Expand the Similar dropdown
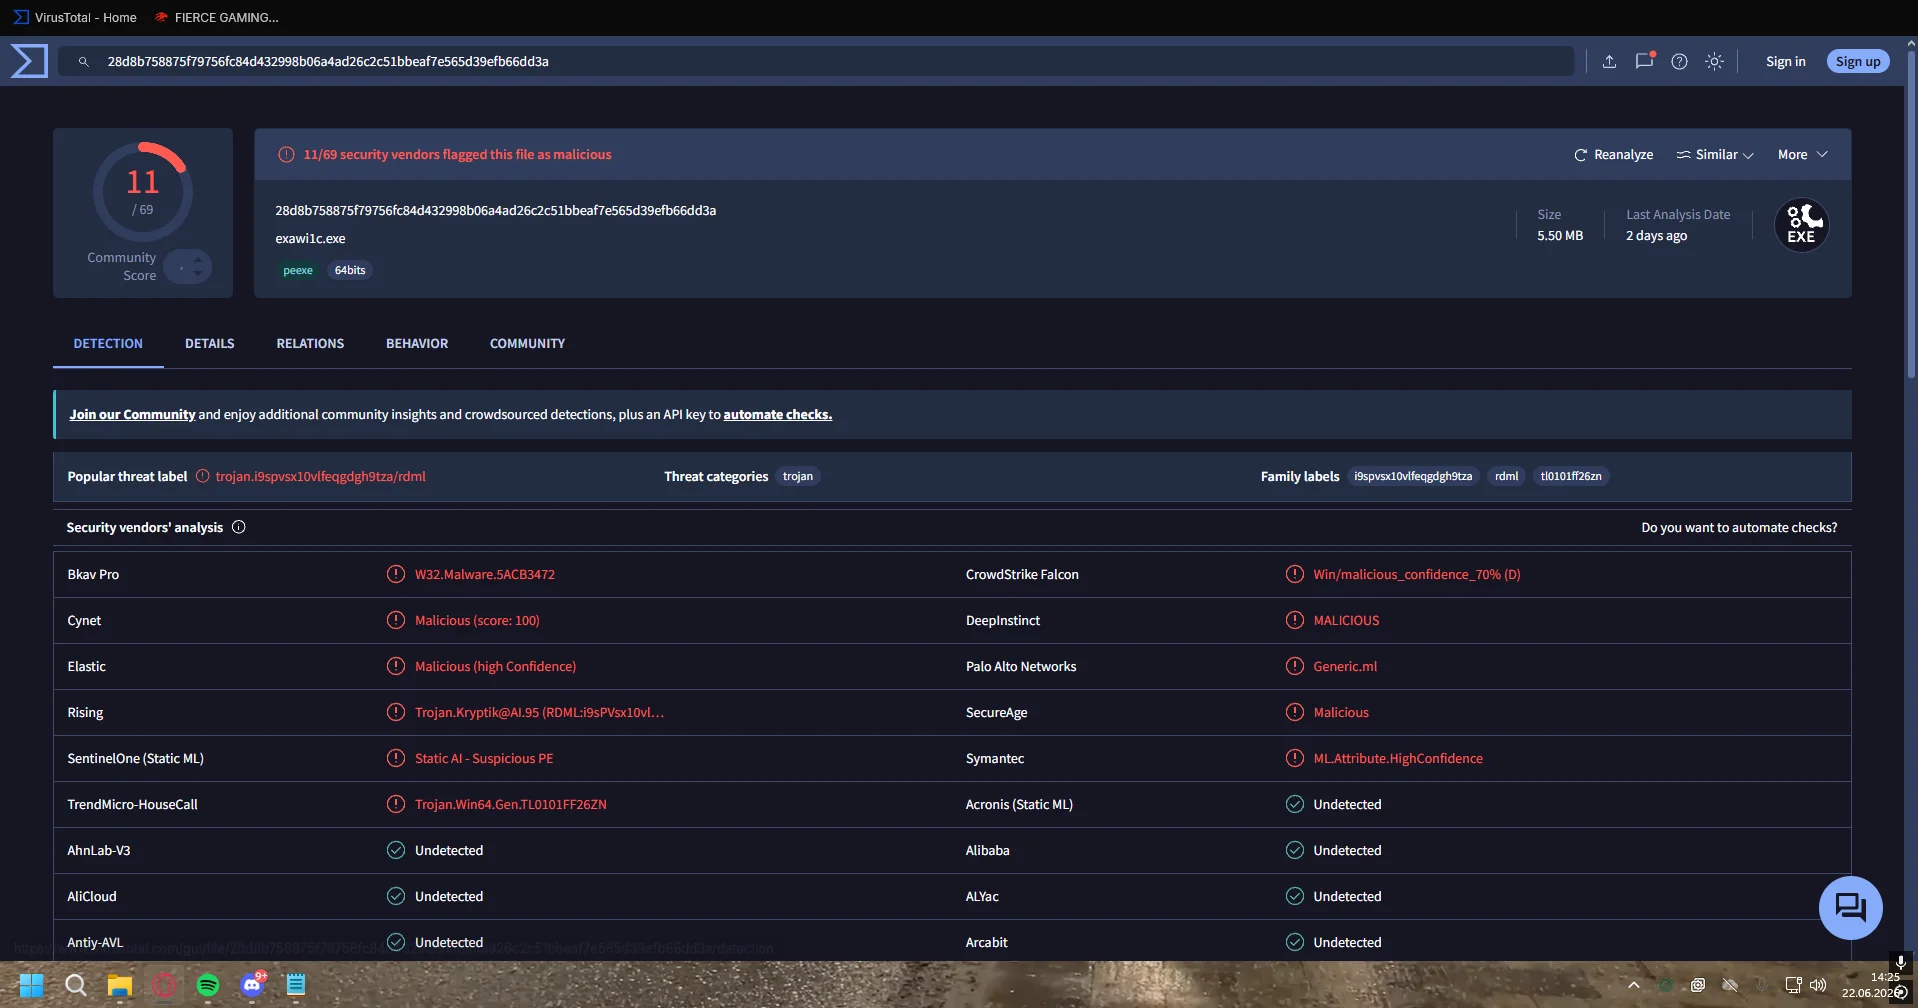Viewport: 1918px width, 1008px height. pyautogui.click(x=1715, y=155)
